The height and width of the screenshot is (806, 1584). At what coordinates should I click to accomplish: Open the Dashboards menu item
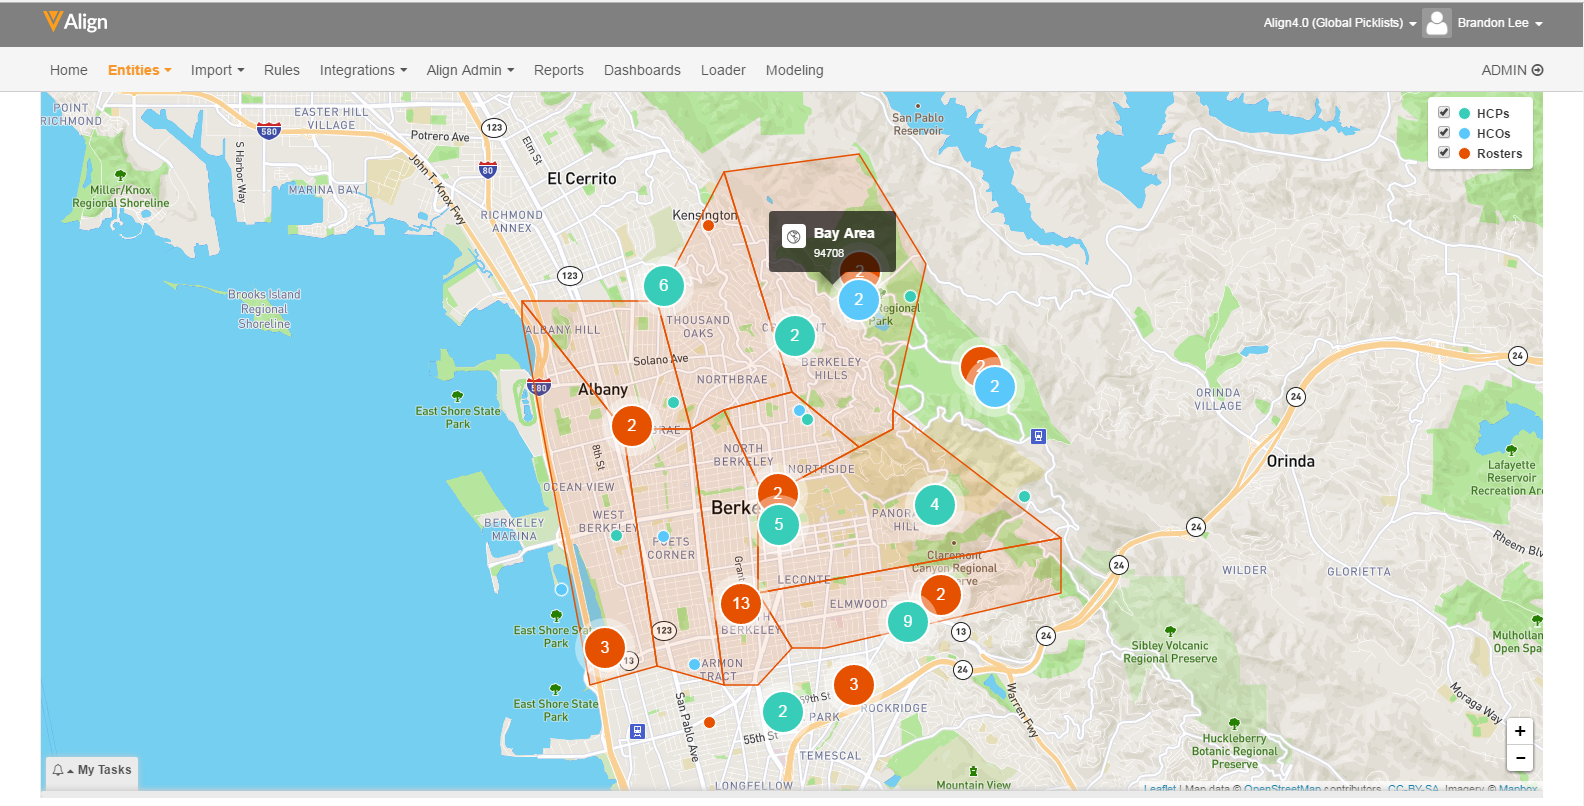pos(642,70)
